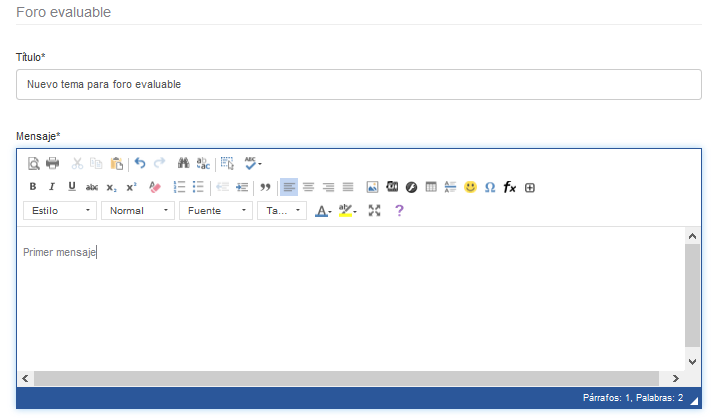Expand the Normal paragraph format dropdown
The height and width of the screenshot is (418, 718).
pos(137,211)
